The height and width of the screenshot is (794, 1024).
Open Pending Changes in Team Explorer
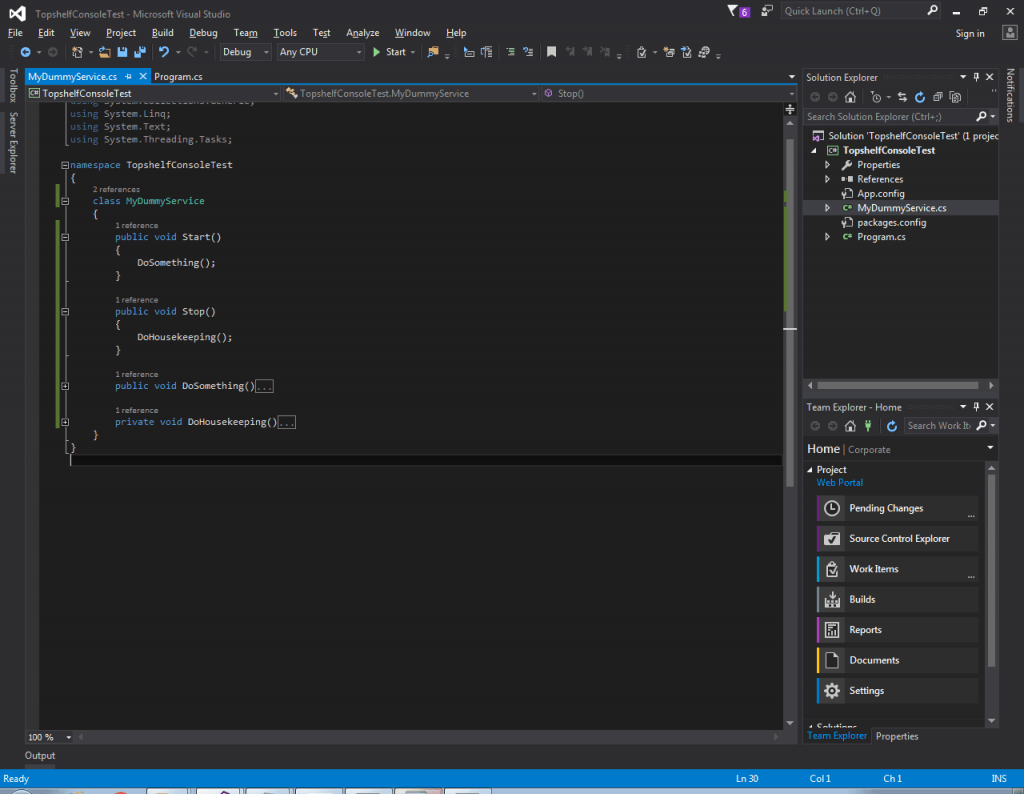point(897,509)
